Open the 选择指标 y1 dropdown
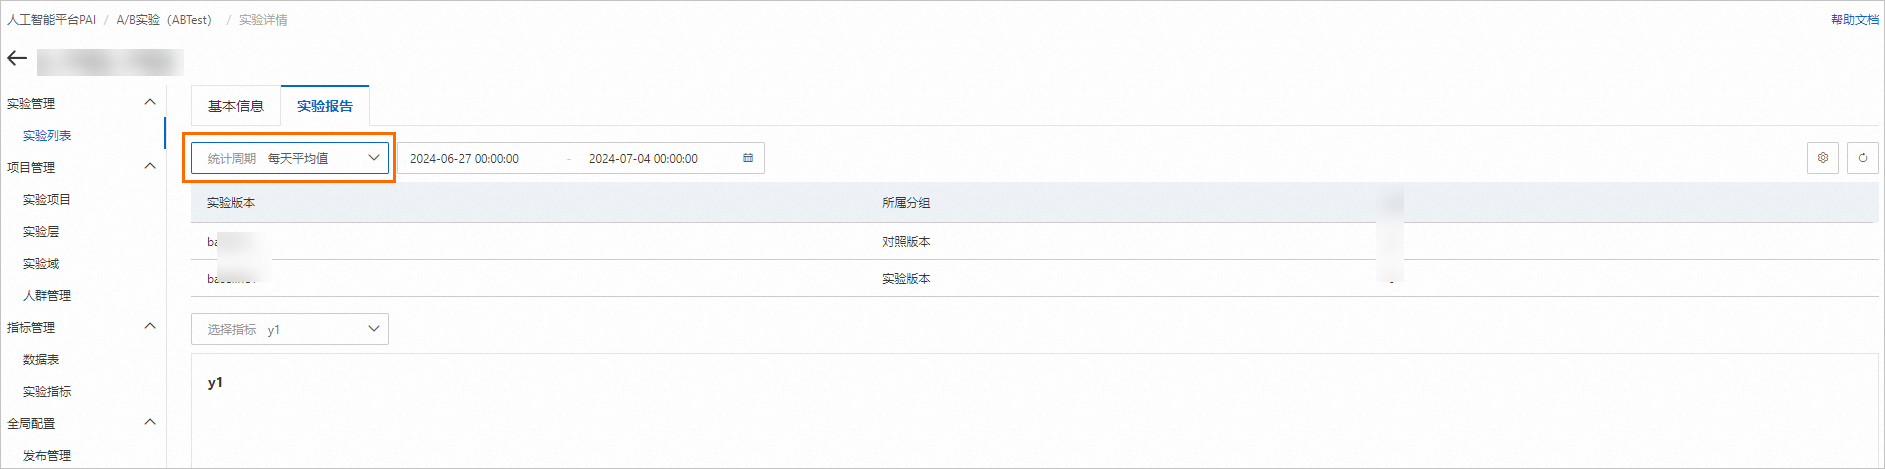The height and width of the screenshot is (469, 1885). click(x=290, y=329)
